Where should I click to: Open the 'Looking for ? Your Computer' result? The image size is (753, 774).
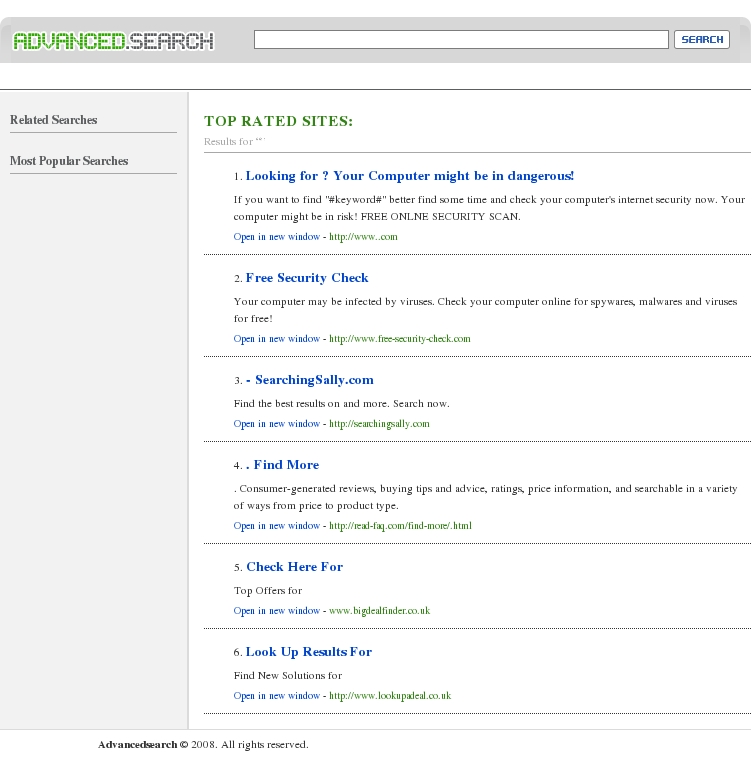click(410, 176)
